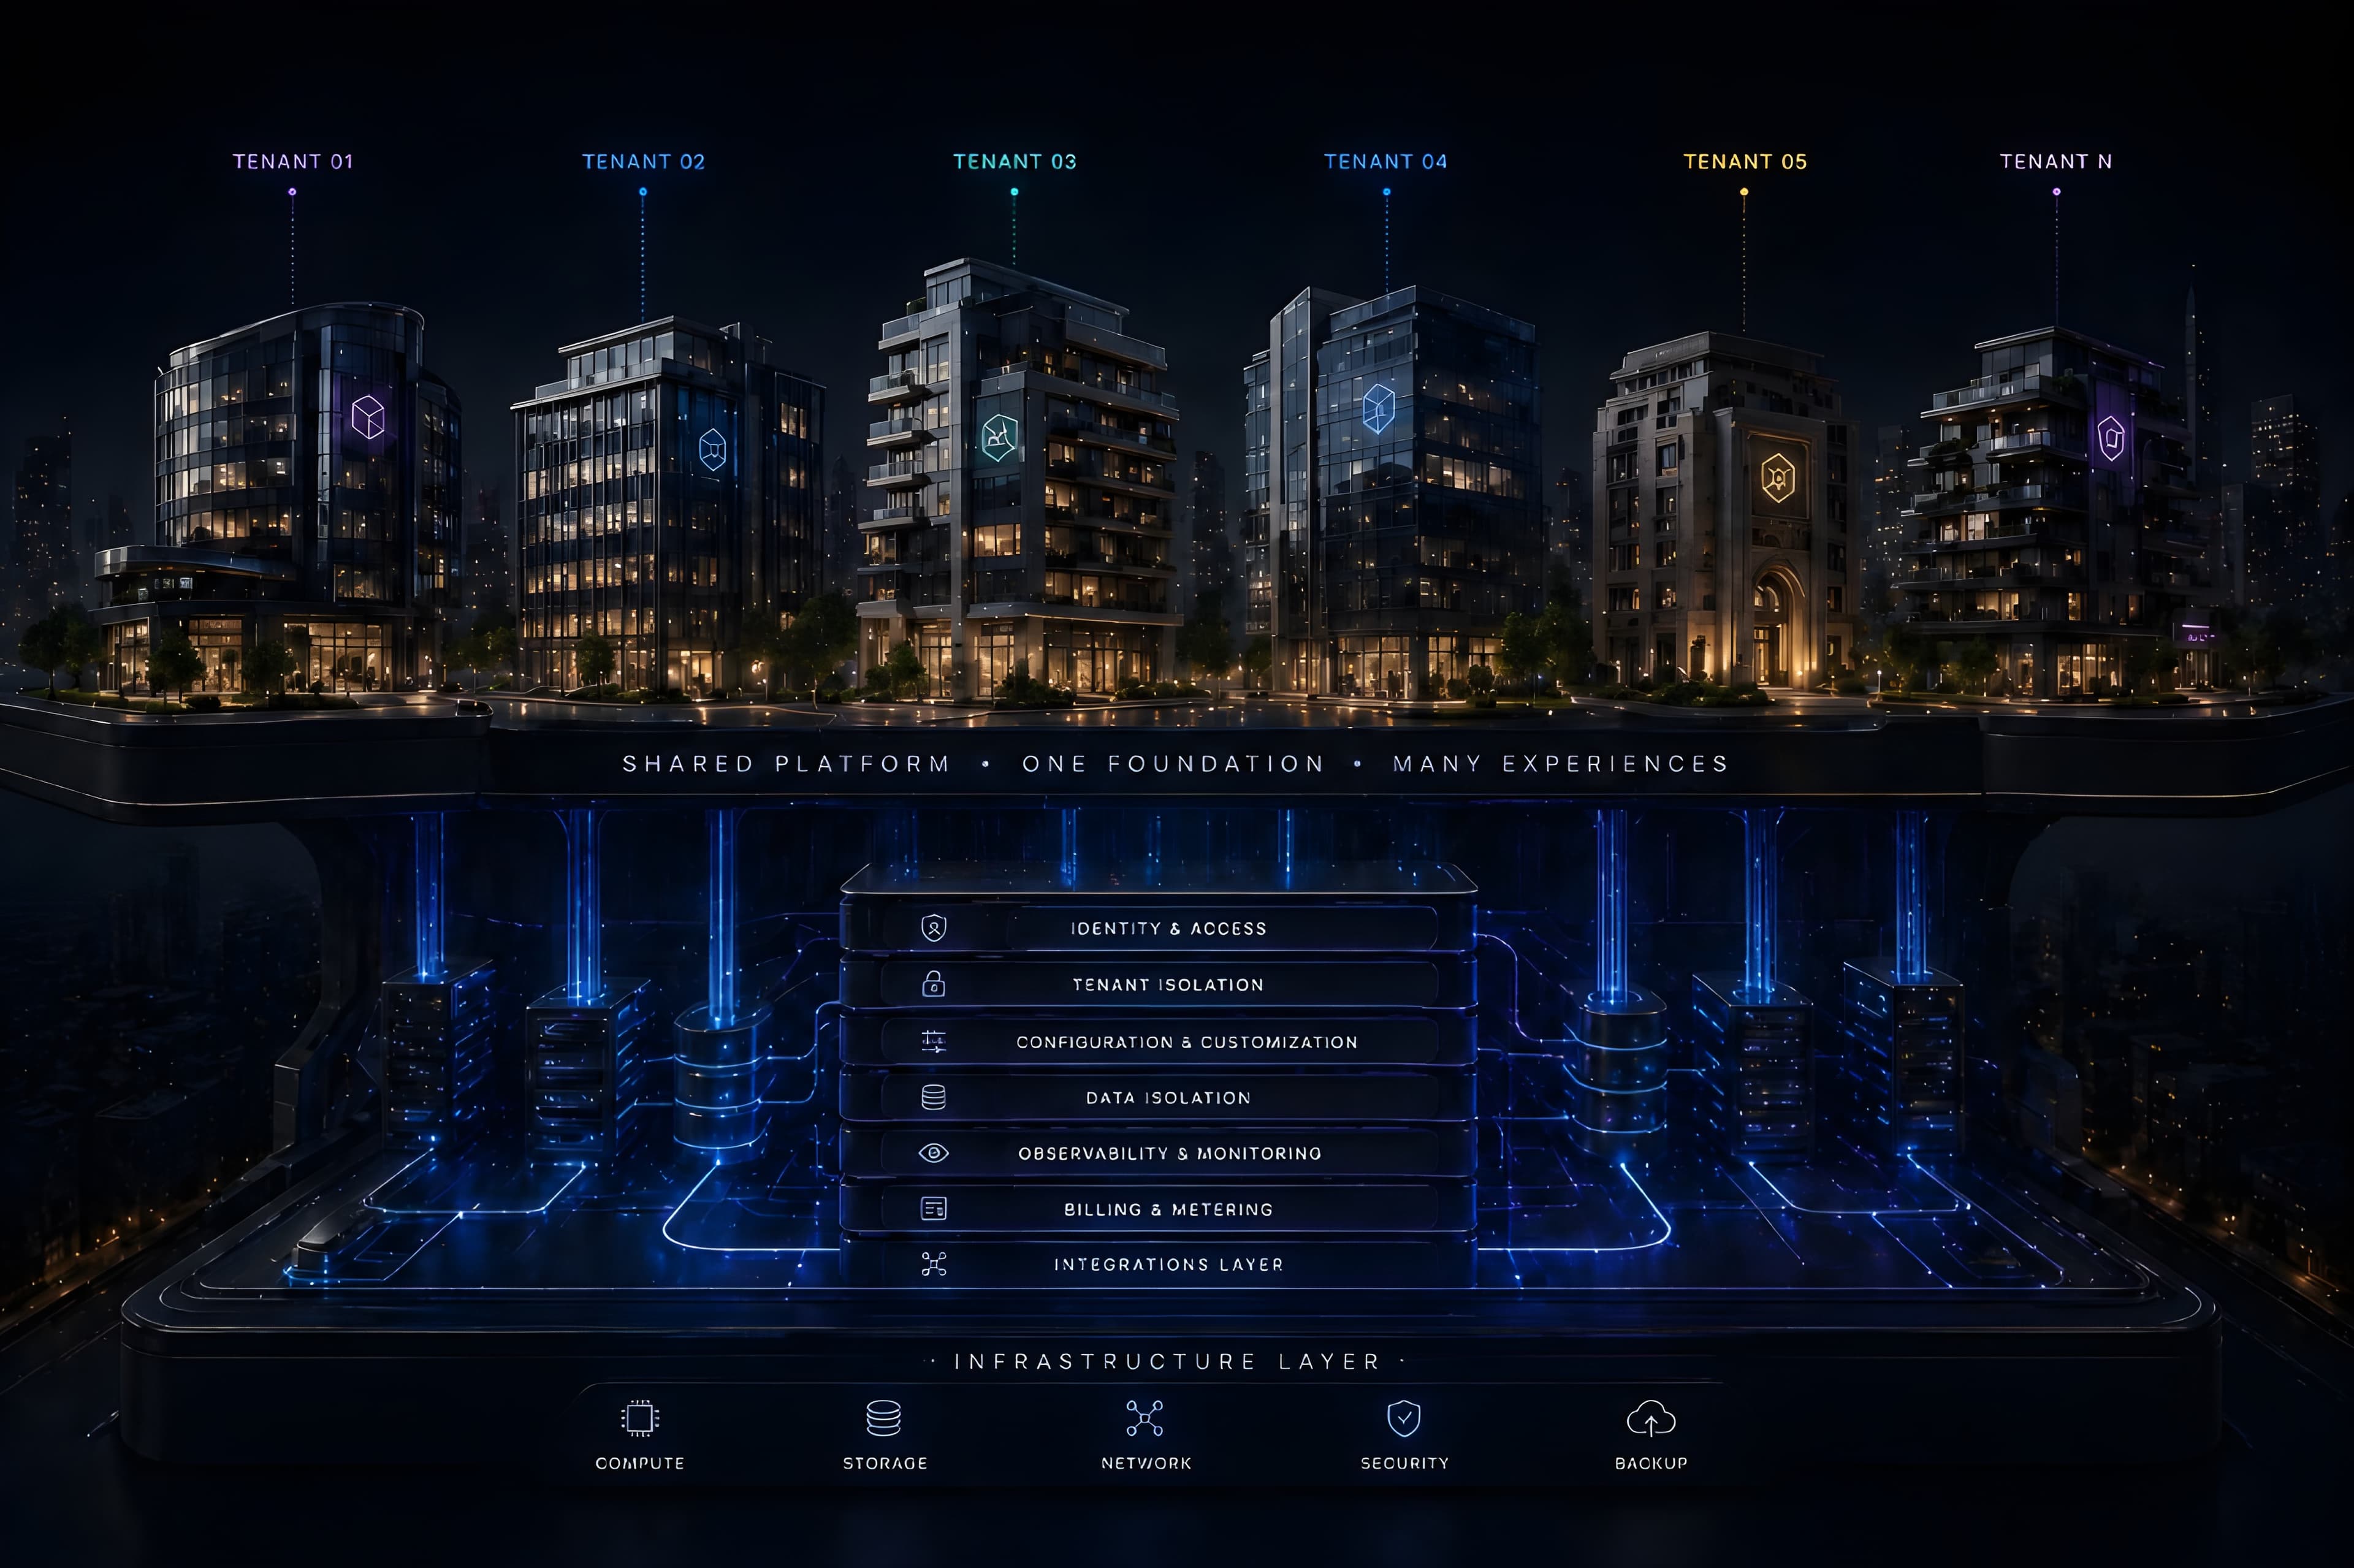Click the Compute chip icon

(x=640, y=1418)
